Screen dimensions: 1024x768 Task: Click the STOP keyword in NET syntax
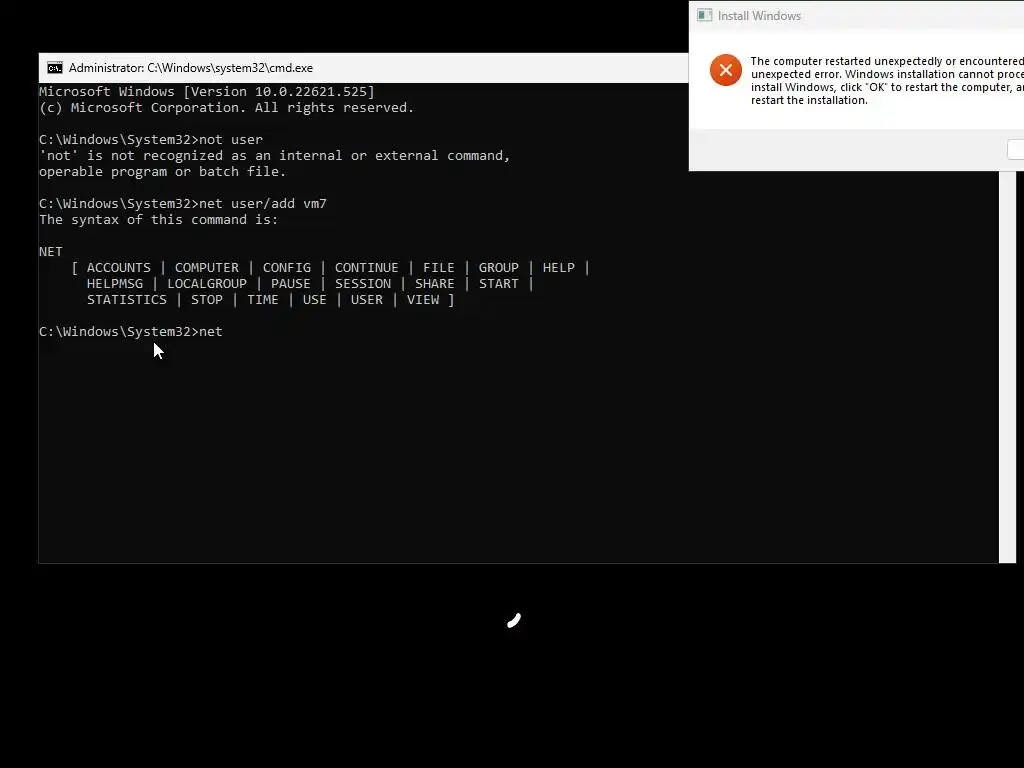[207, 300]
